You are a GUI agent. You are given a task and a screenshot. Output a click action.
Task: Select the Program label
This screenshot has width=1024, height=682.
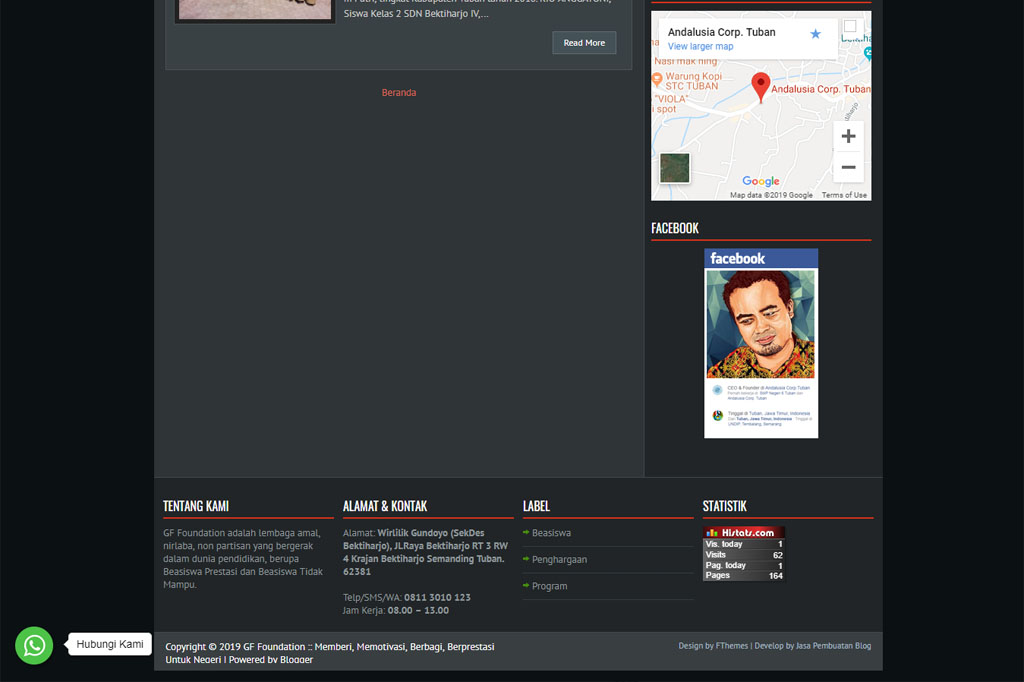point(549,586)
